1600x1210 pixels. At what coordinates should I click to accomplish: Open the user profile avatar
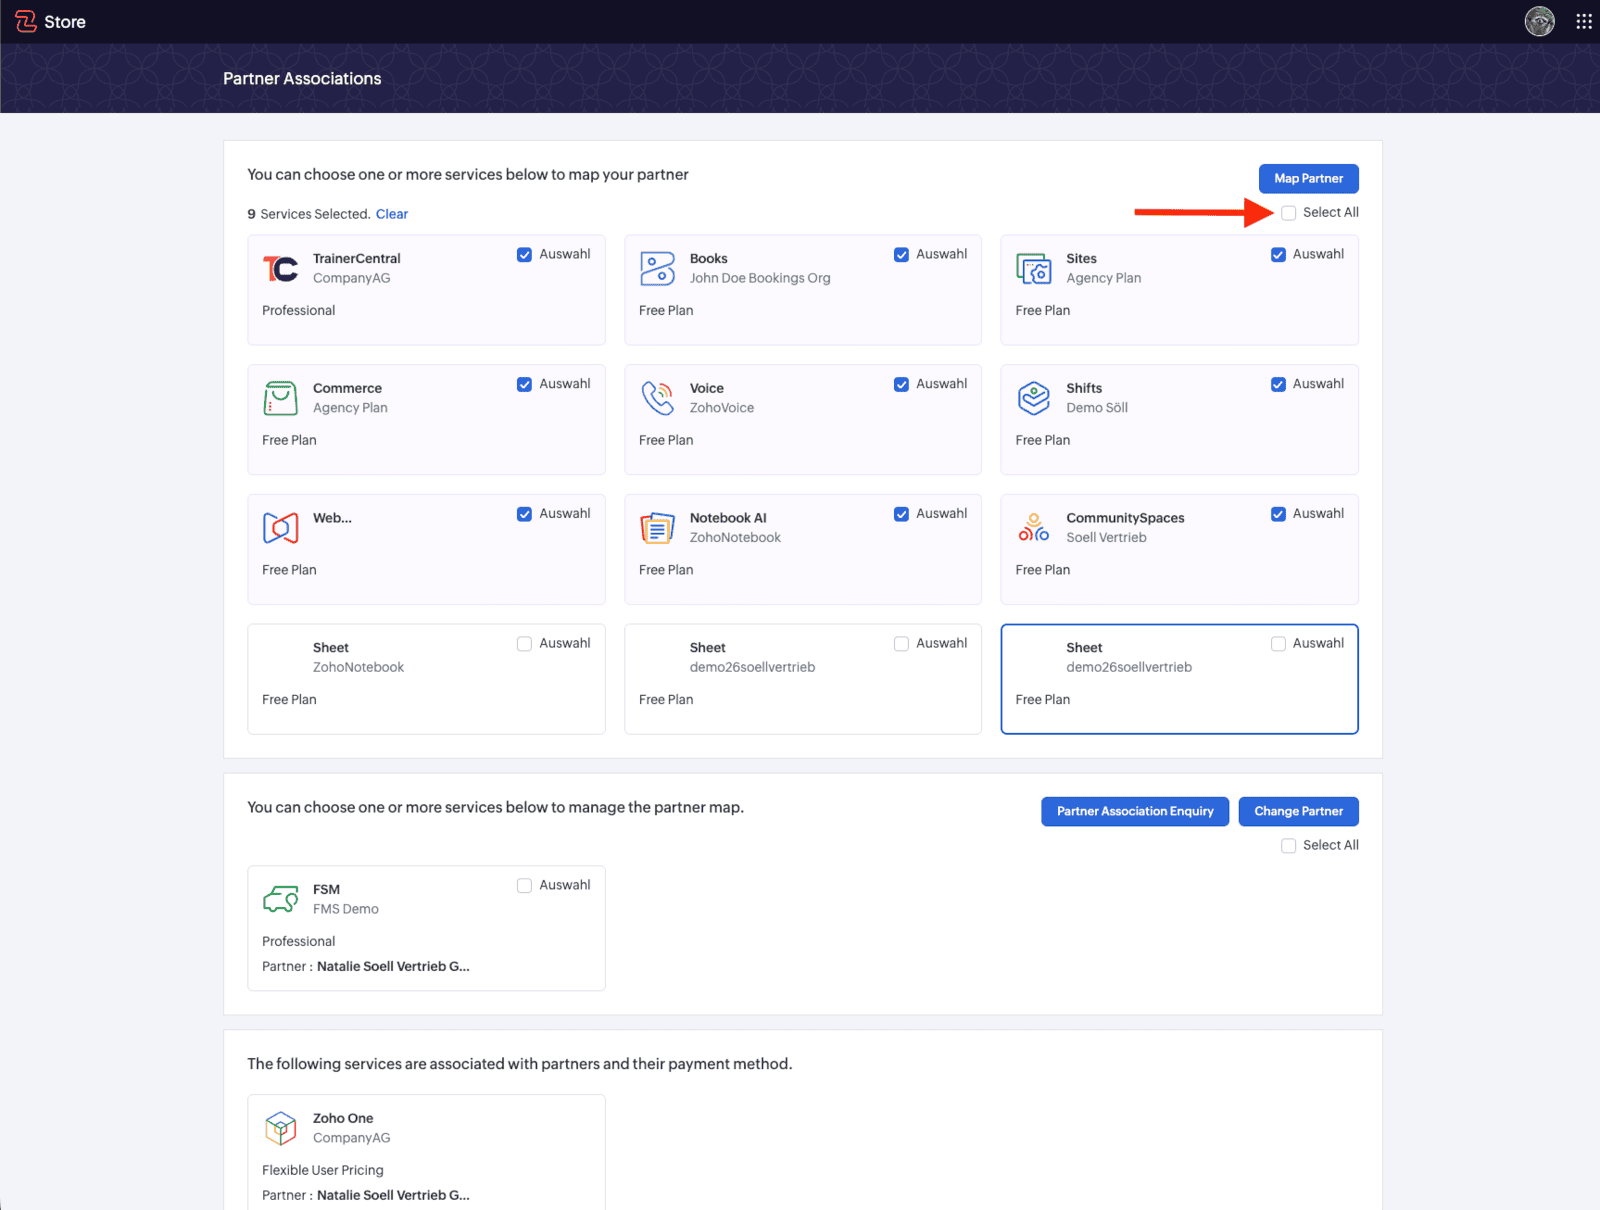click(1539, 21)
